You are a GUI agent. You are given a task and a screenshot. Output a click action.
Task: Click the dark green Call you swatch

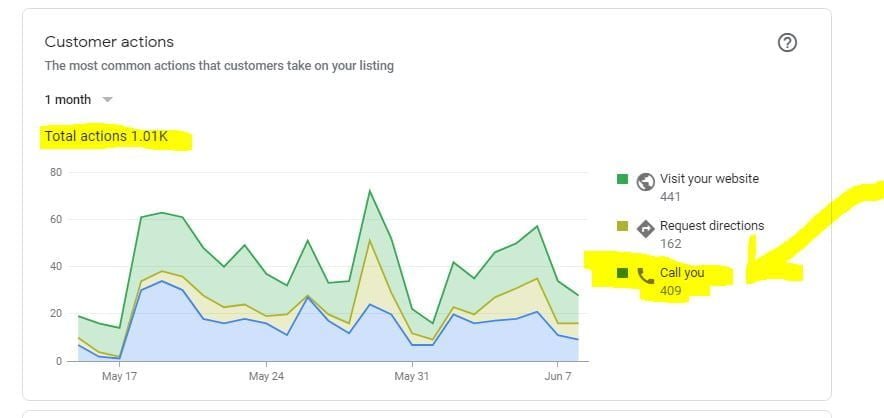tap(622, 273)
